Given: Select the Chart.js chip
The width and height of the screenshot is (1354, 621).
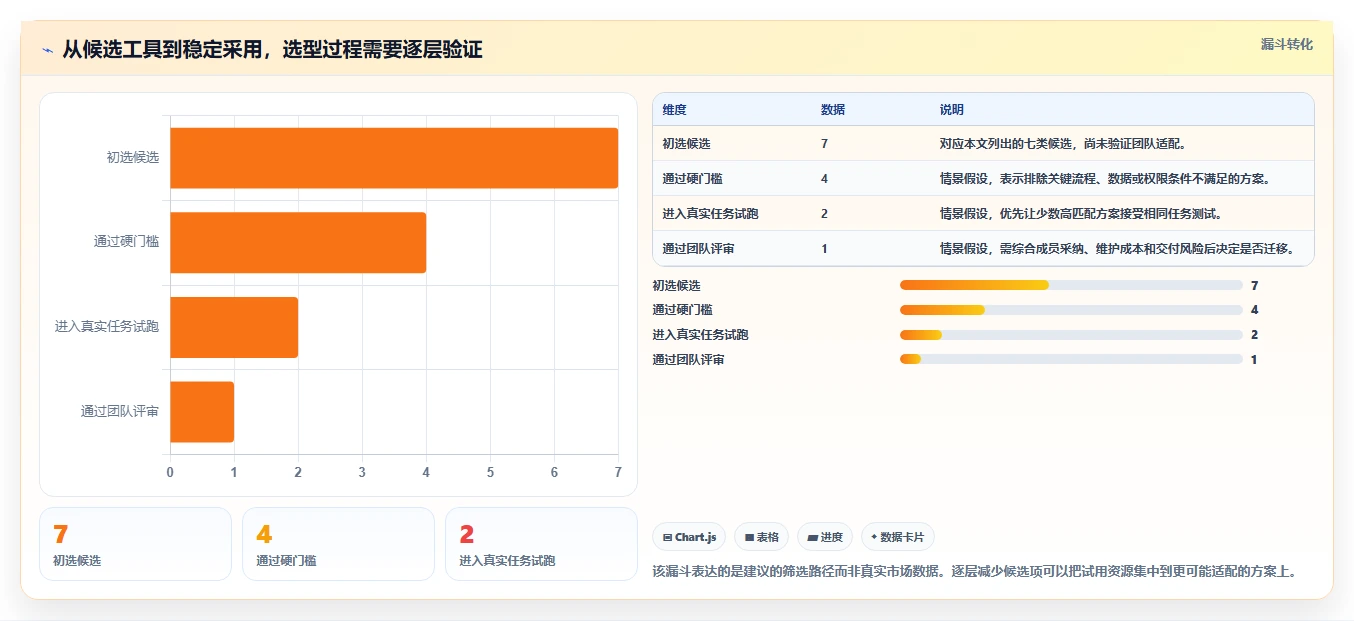Looking at the screenshot, I should tap(689, 537).
